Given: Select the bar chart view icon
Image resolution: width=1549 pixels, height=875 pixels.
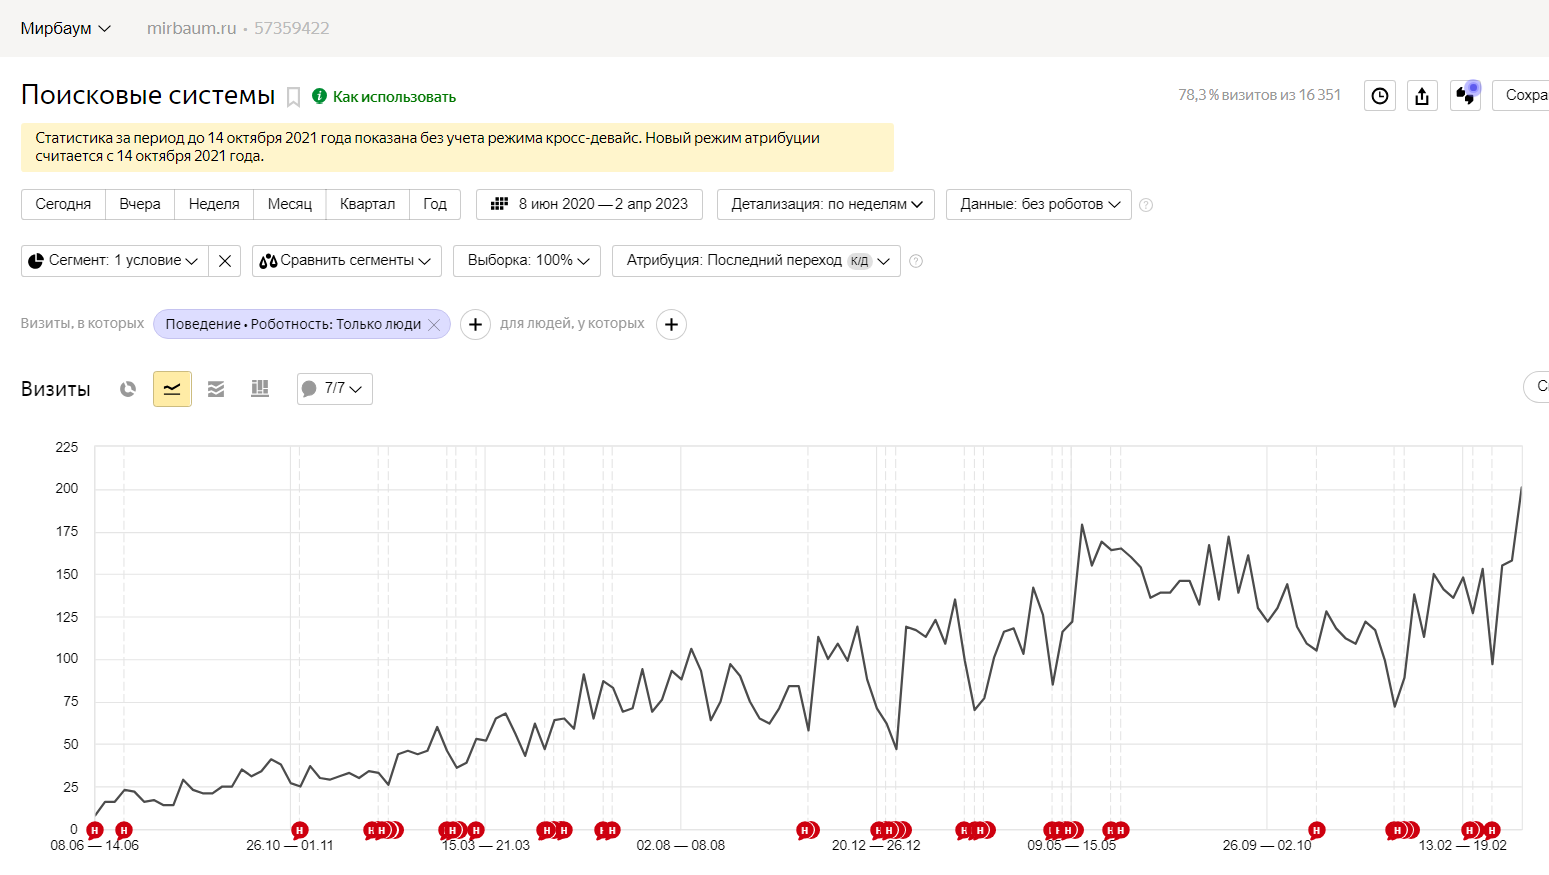Looking at the screenshot, I should (260, 389).
